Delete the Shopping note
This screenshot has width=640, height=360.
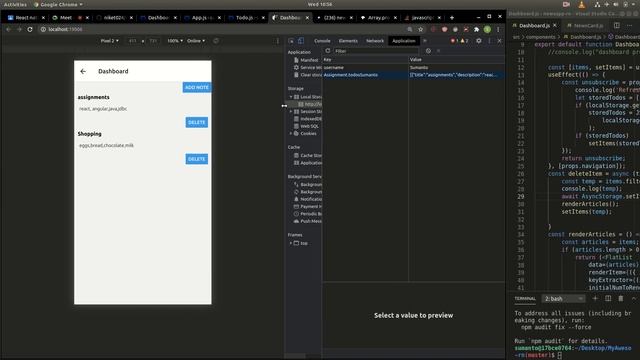pyautogui.click(x=197, y=159)
